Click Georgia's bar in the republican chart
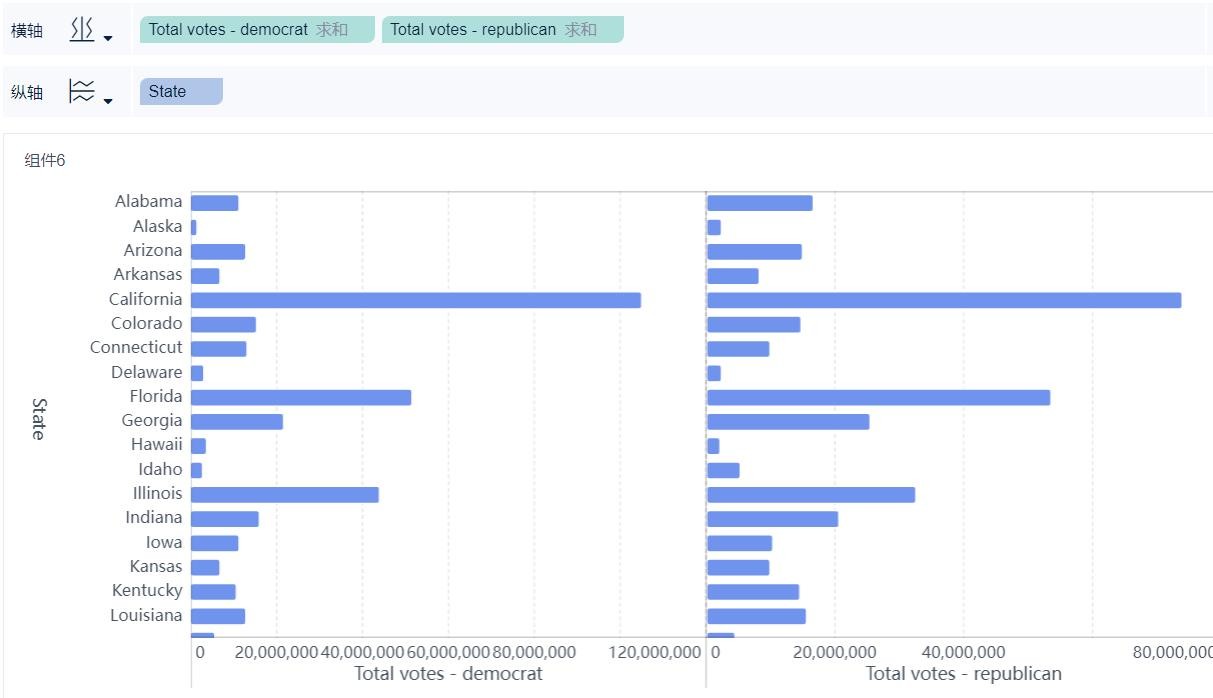The width and height of the screenshot is (1213, 698). coord(788,421)
